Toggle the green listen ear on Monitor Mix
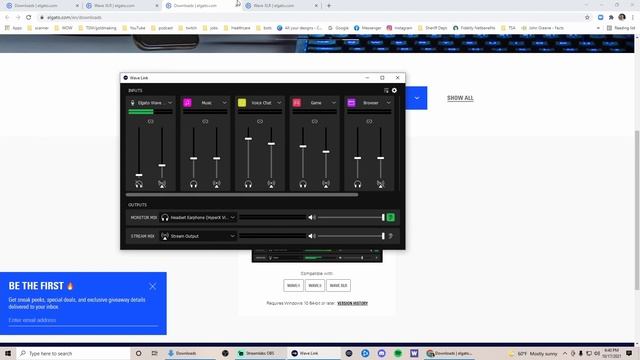 (x=391, y=218)
